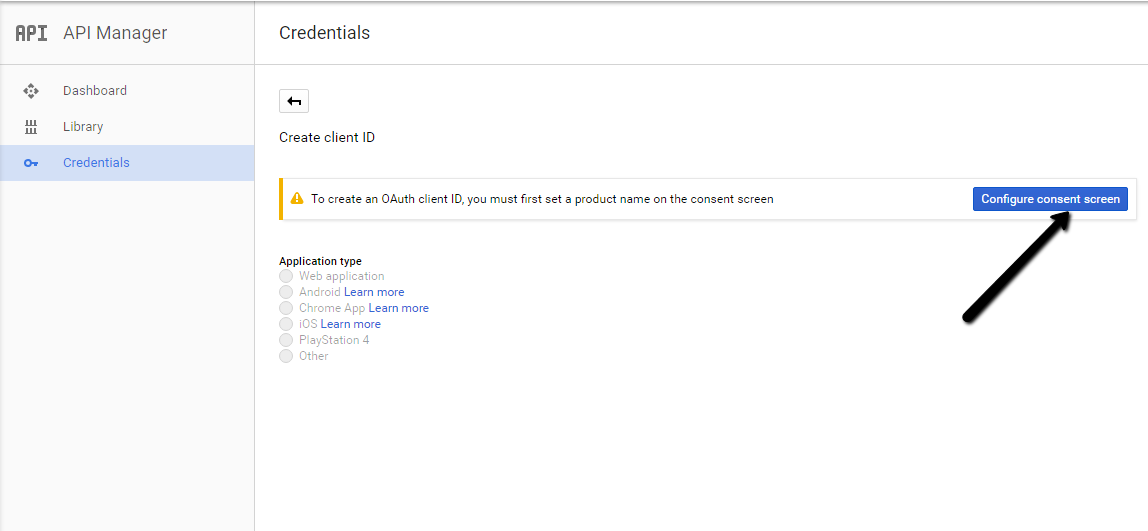Choose the Chrome App radio option

[286, 308]
